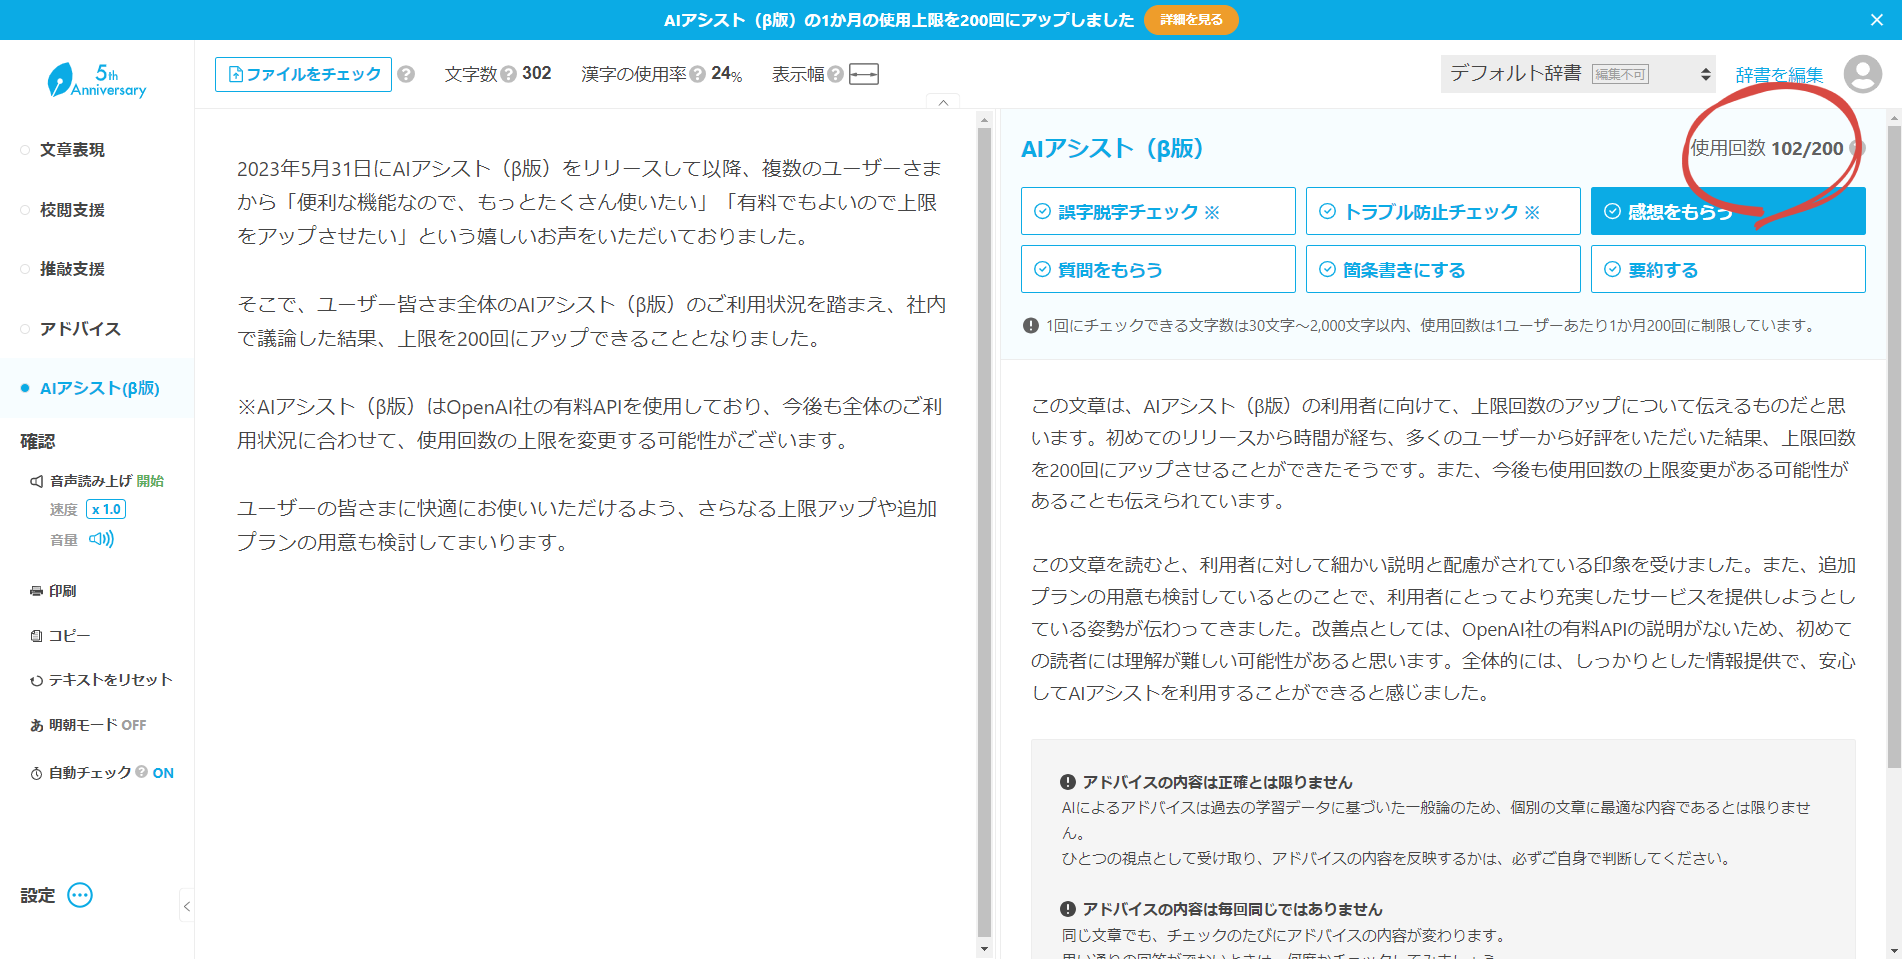Click the 5th Anniversary logo
Viewport: 1902px width, 959px height.
point(97,80)
